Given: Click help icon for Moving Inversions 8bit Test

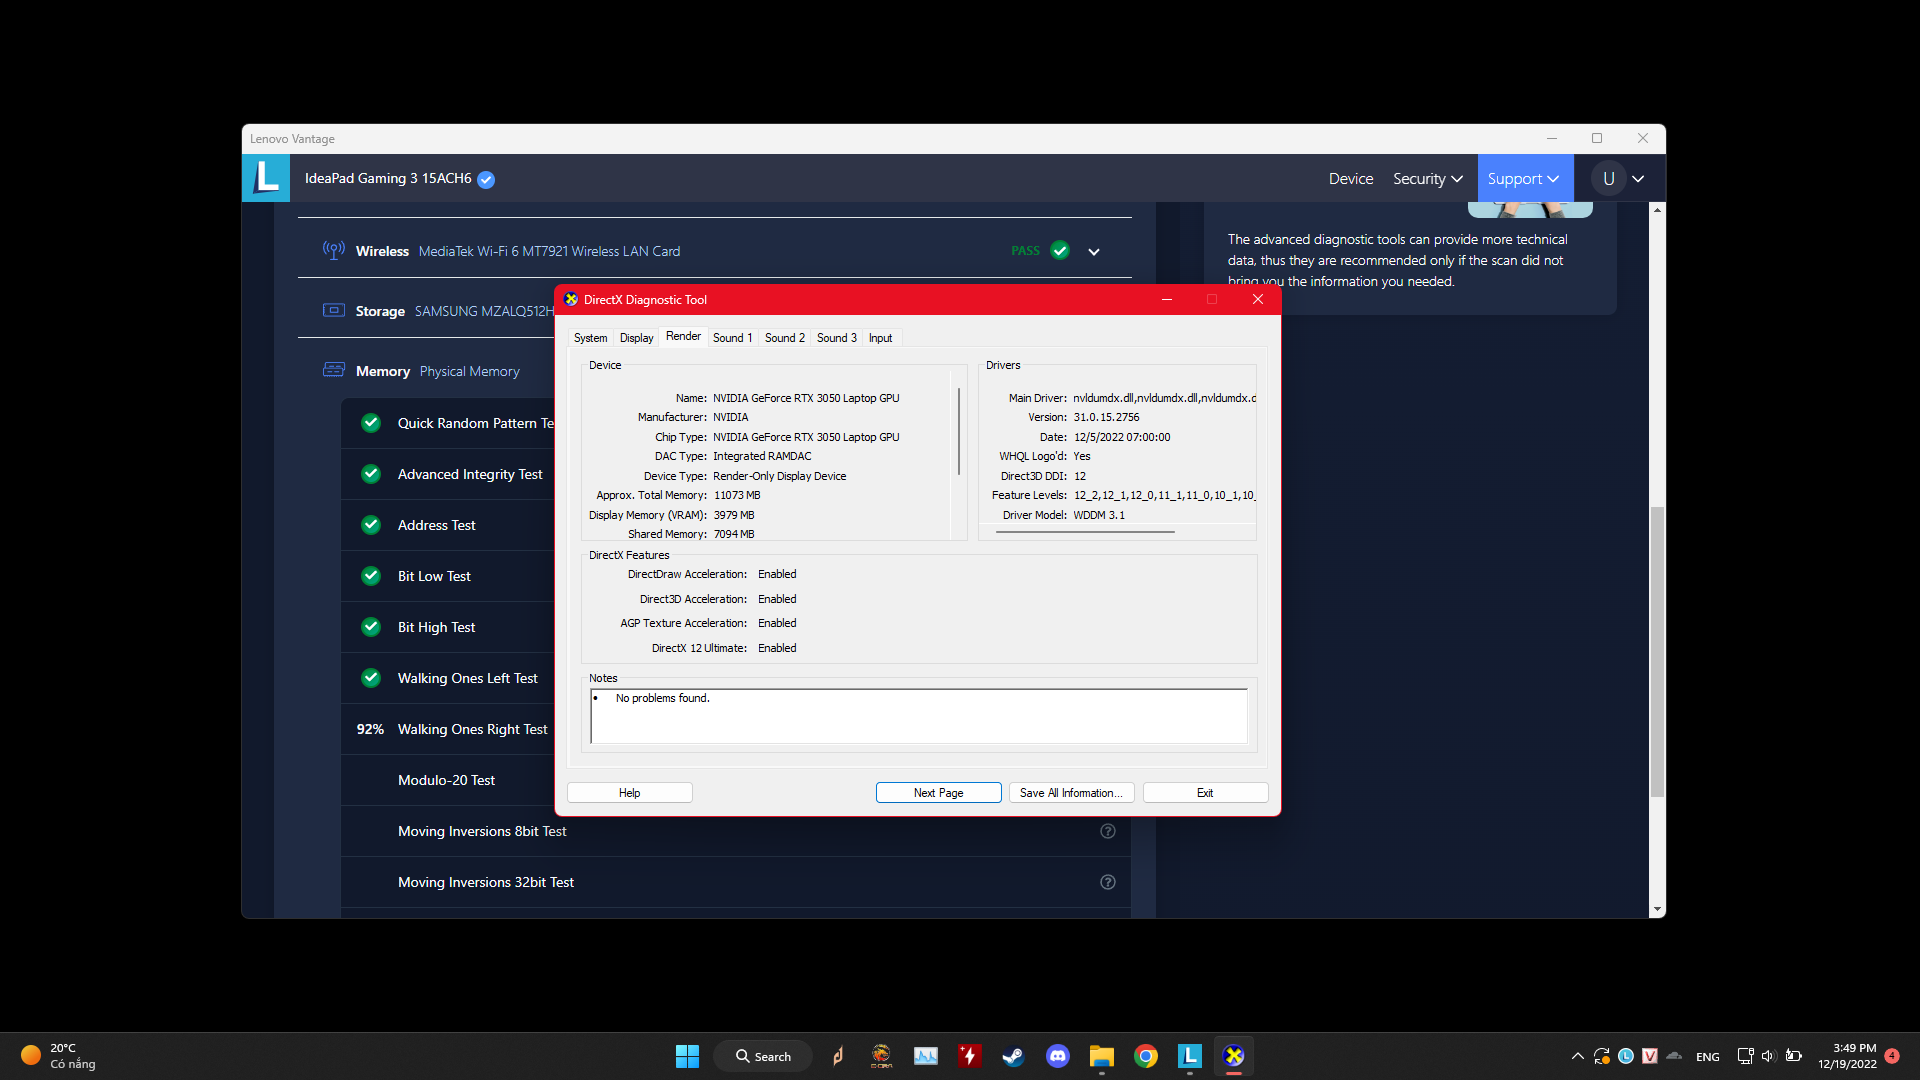Looking at the screenshot, I should click(x=1107, y=831).
